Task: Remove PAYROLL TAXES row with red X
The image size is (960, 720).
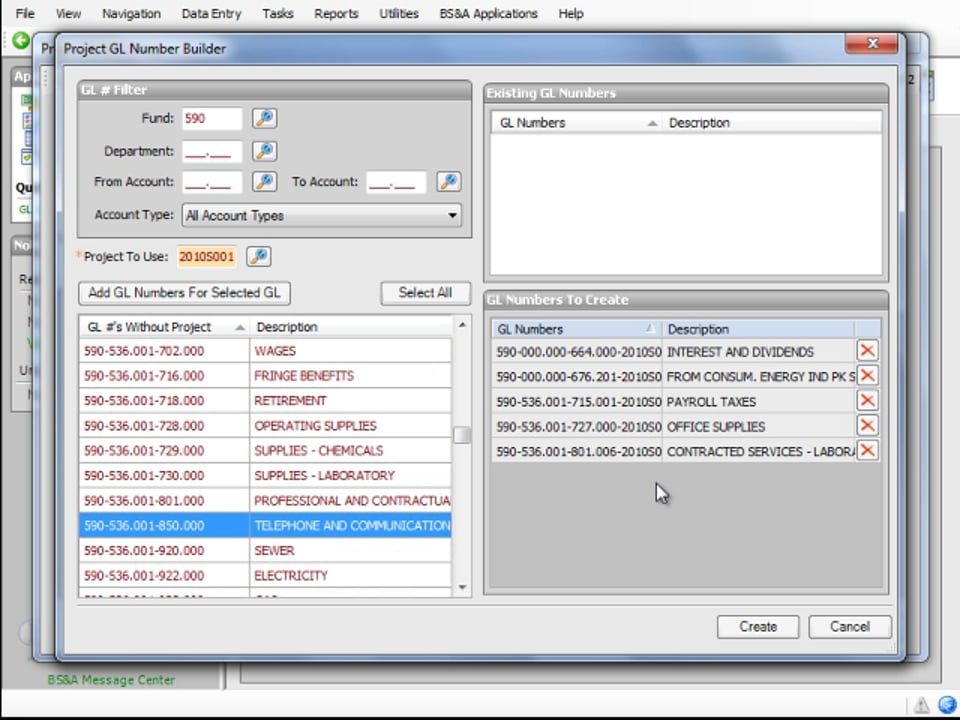Action: click(x=868, y=400)
